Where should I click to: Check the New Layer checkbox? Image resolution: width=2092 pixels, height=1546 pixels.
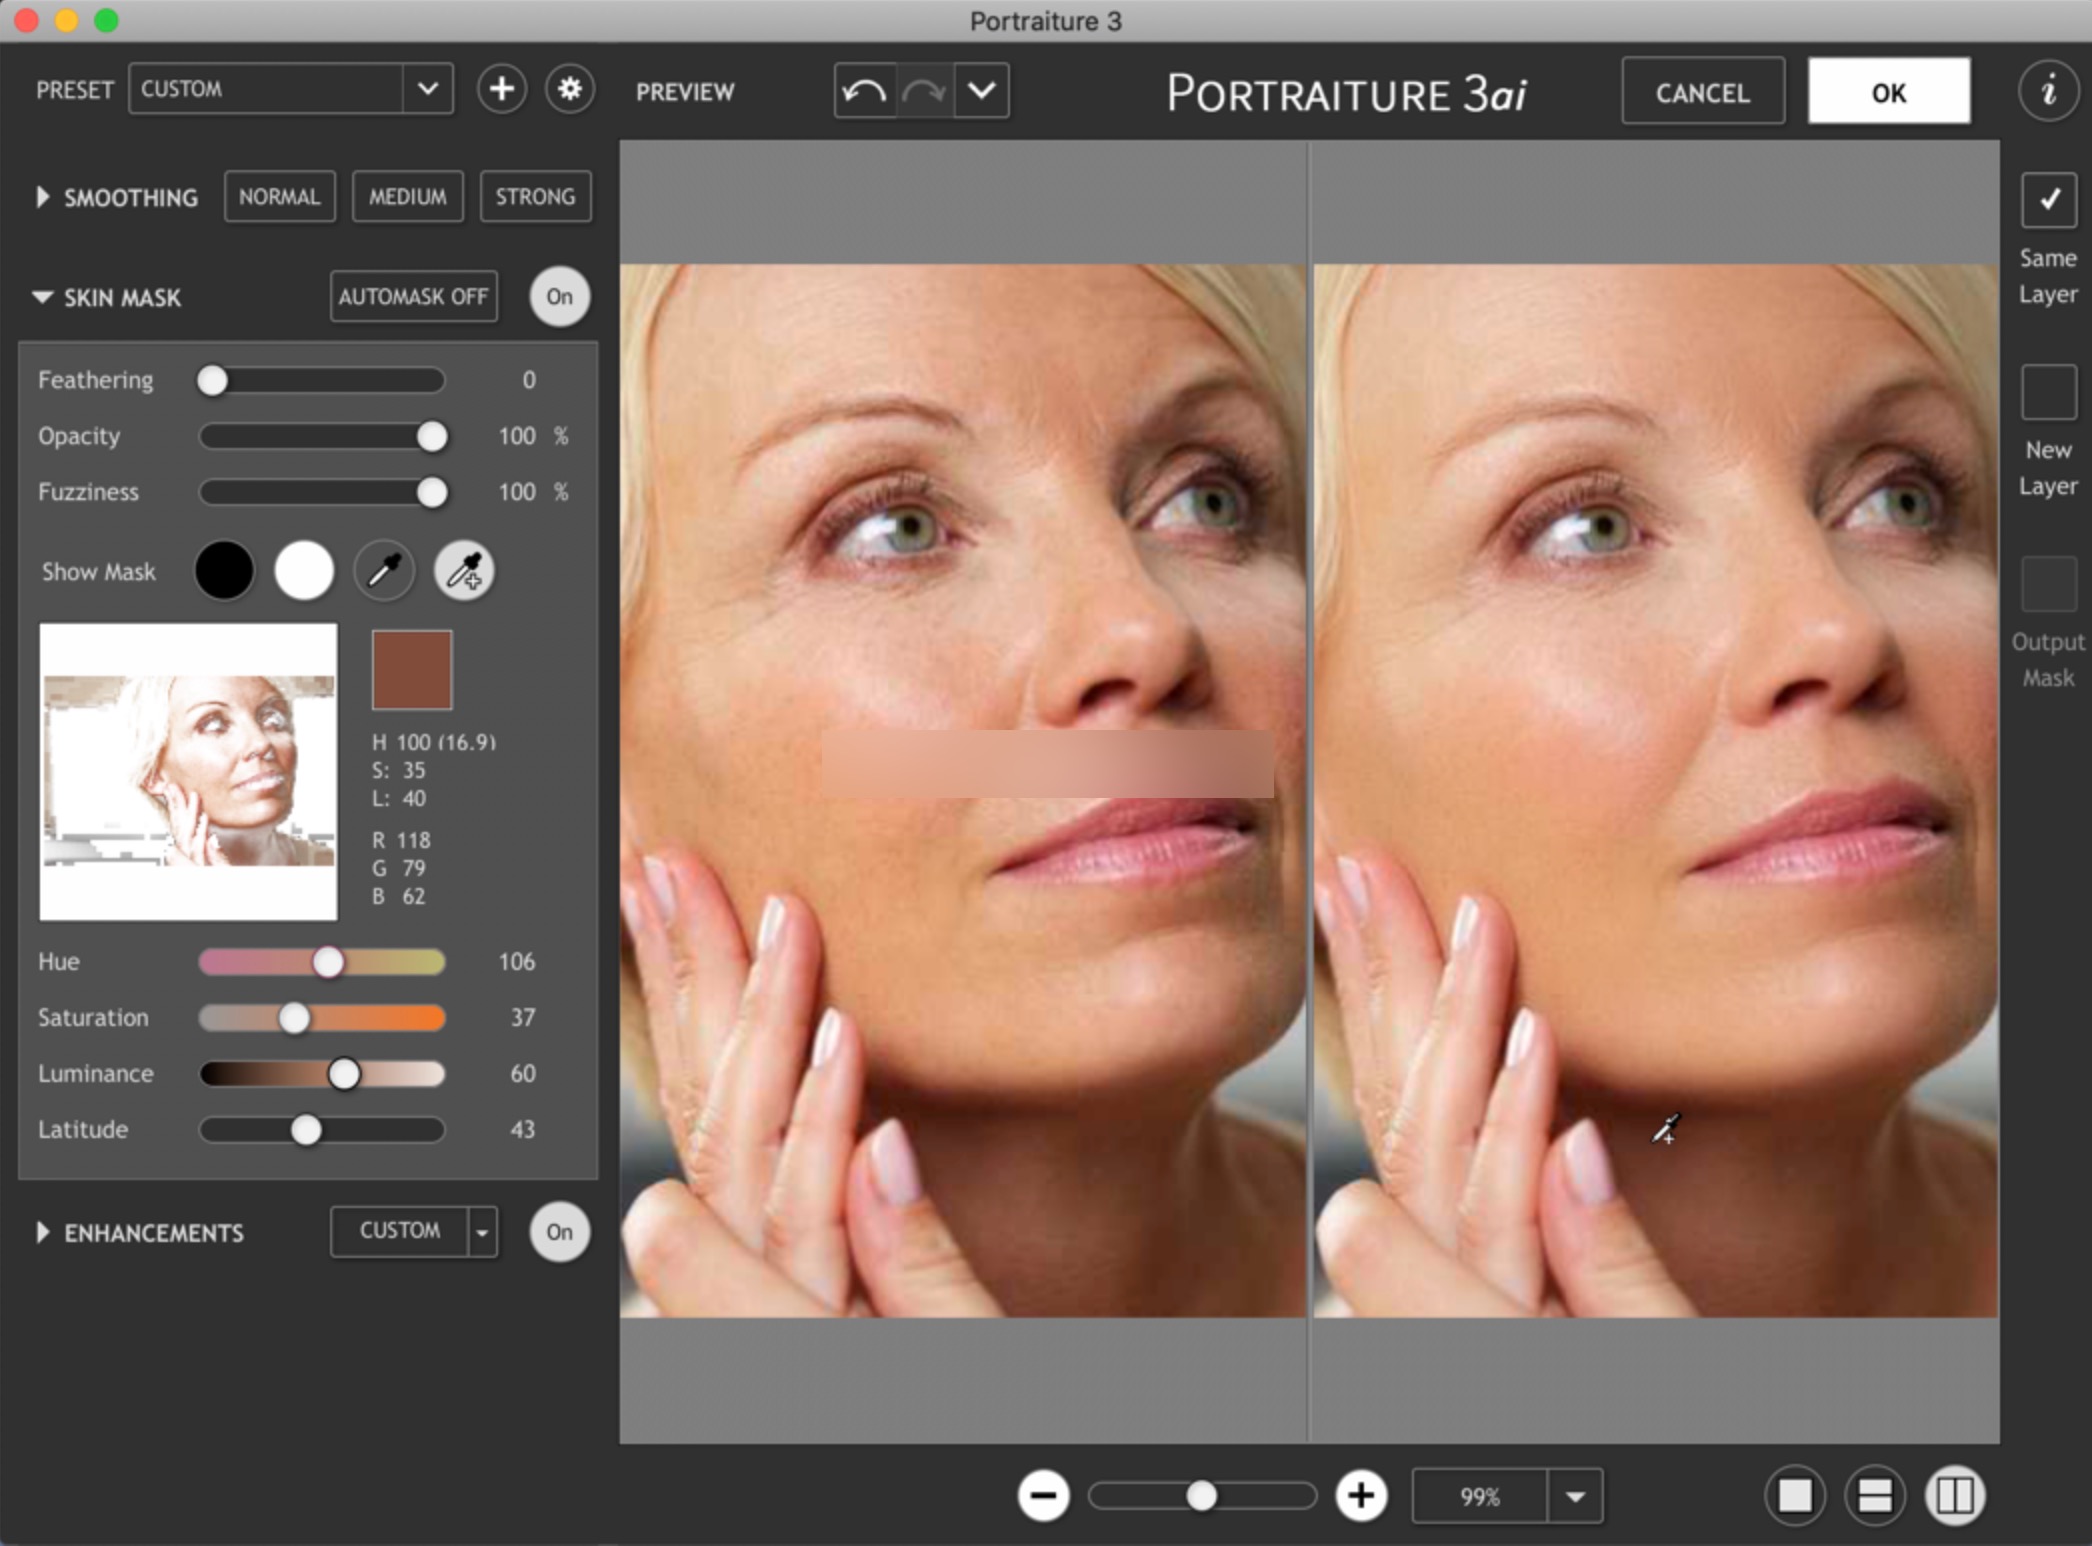pyautogui.click(x=2048, y=392)
